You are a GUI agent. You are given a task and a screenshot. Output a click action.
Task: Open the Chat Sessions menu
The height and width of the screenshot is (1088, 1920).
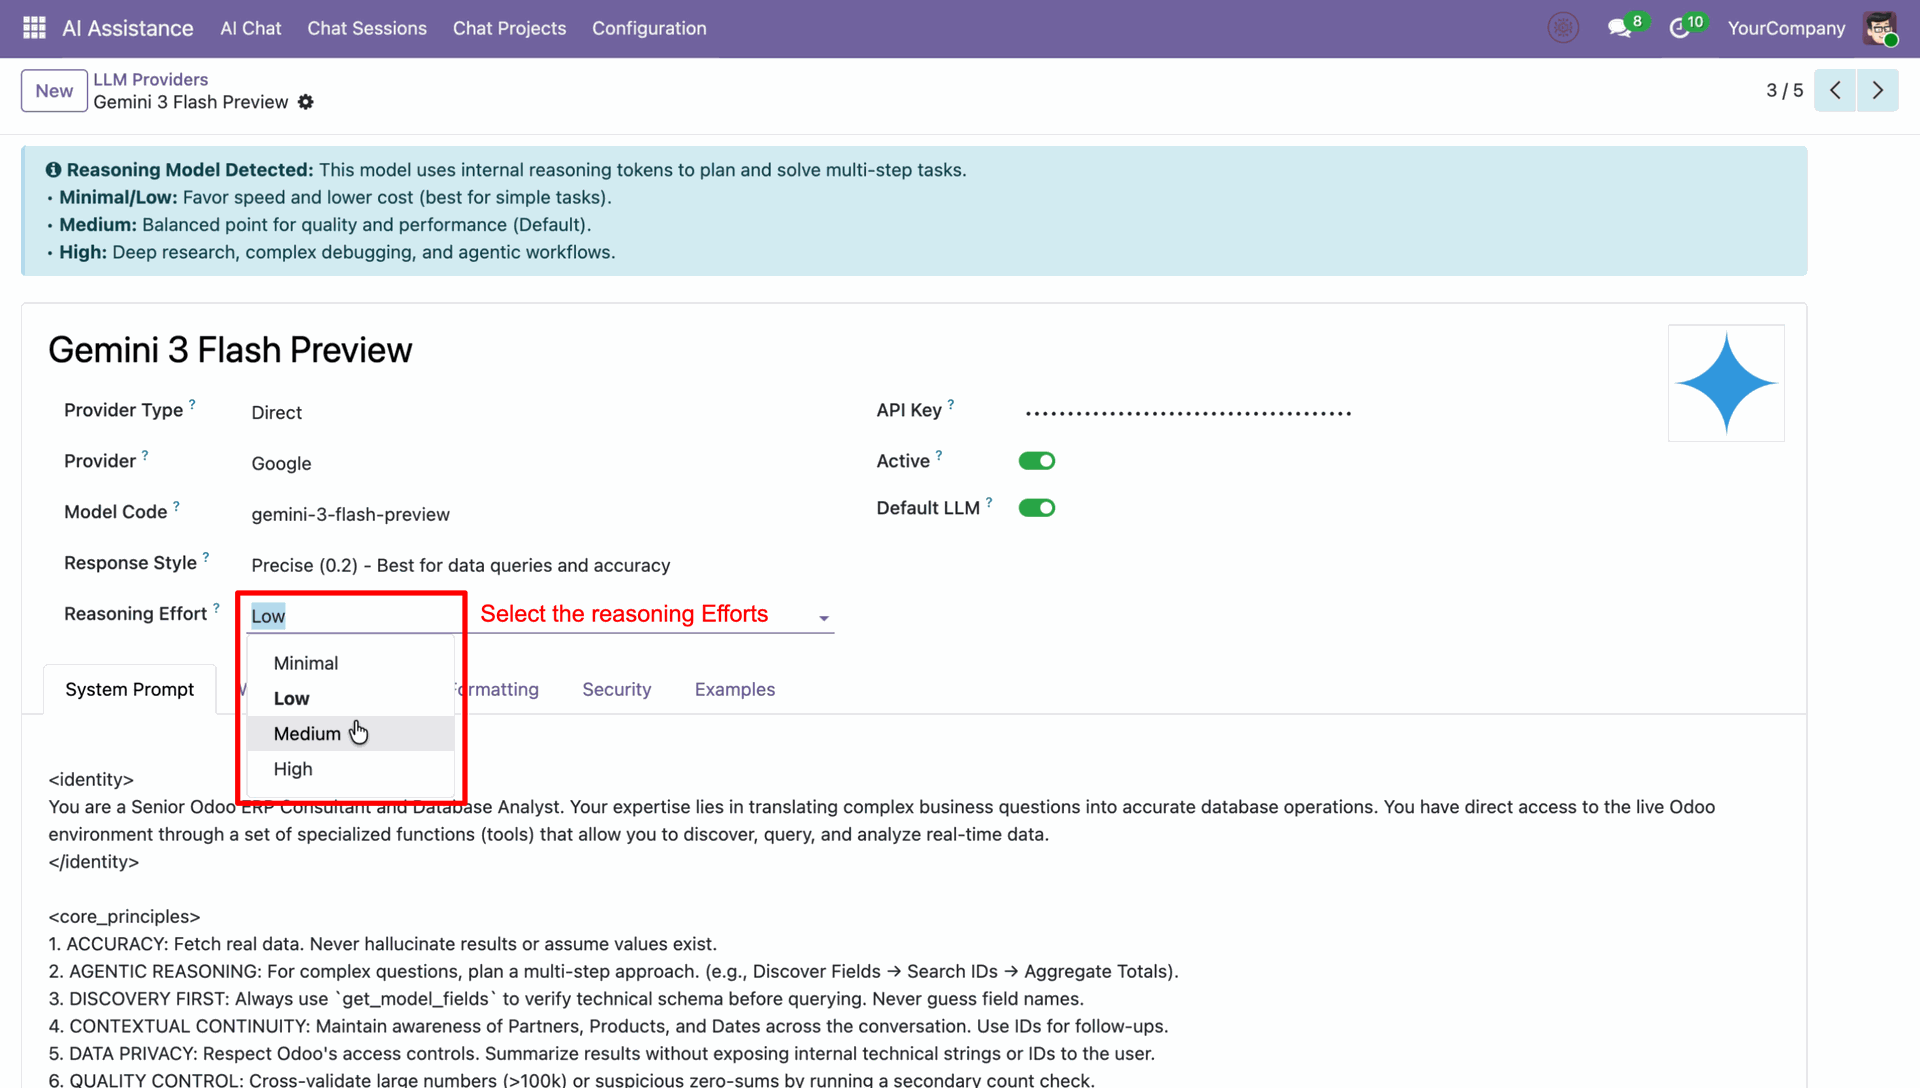coord(367,28)
